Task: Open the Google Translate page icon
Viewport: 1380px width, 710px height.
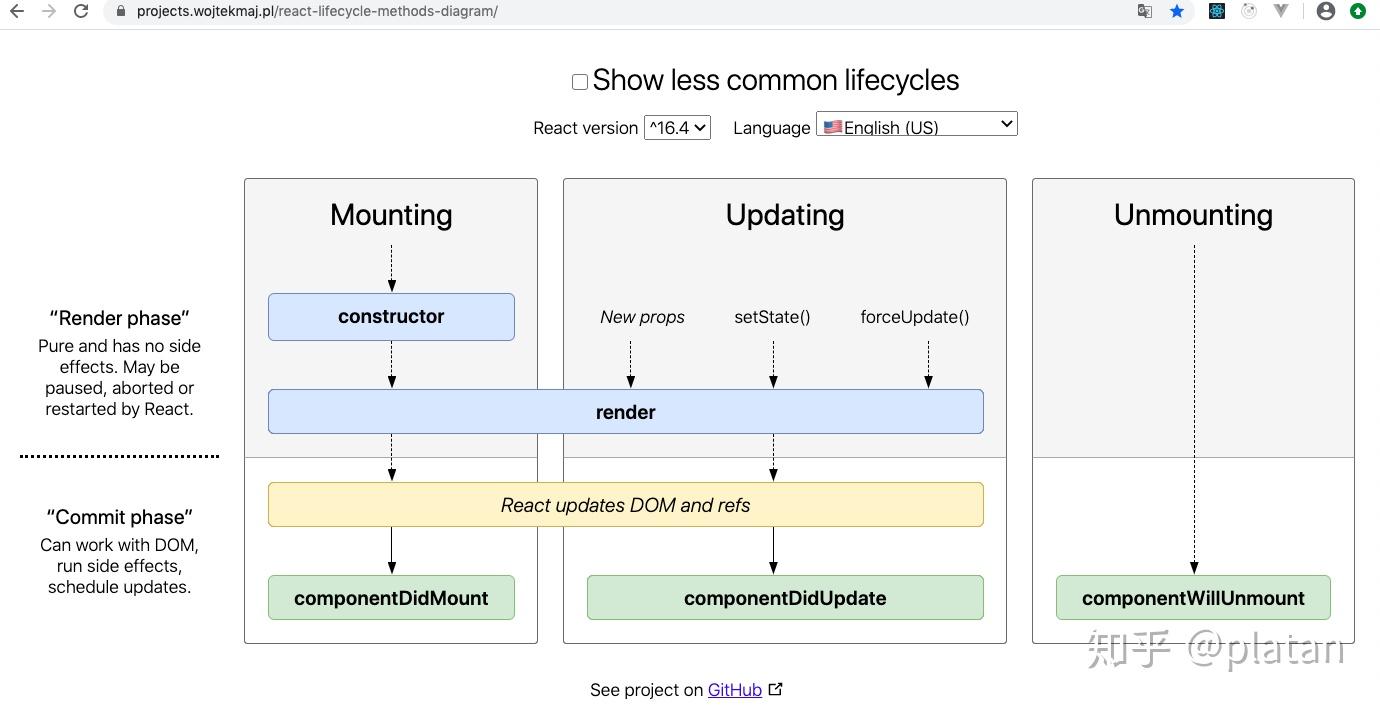Action: pos(1144,11)
